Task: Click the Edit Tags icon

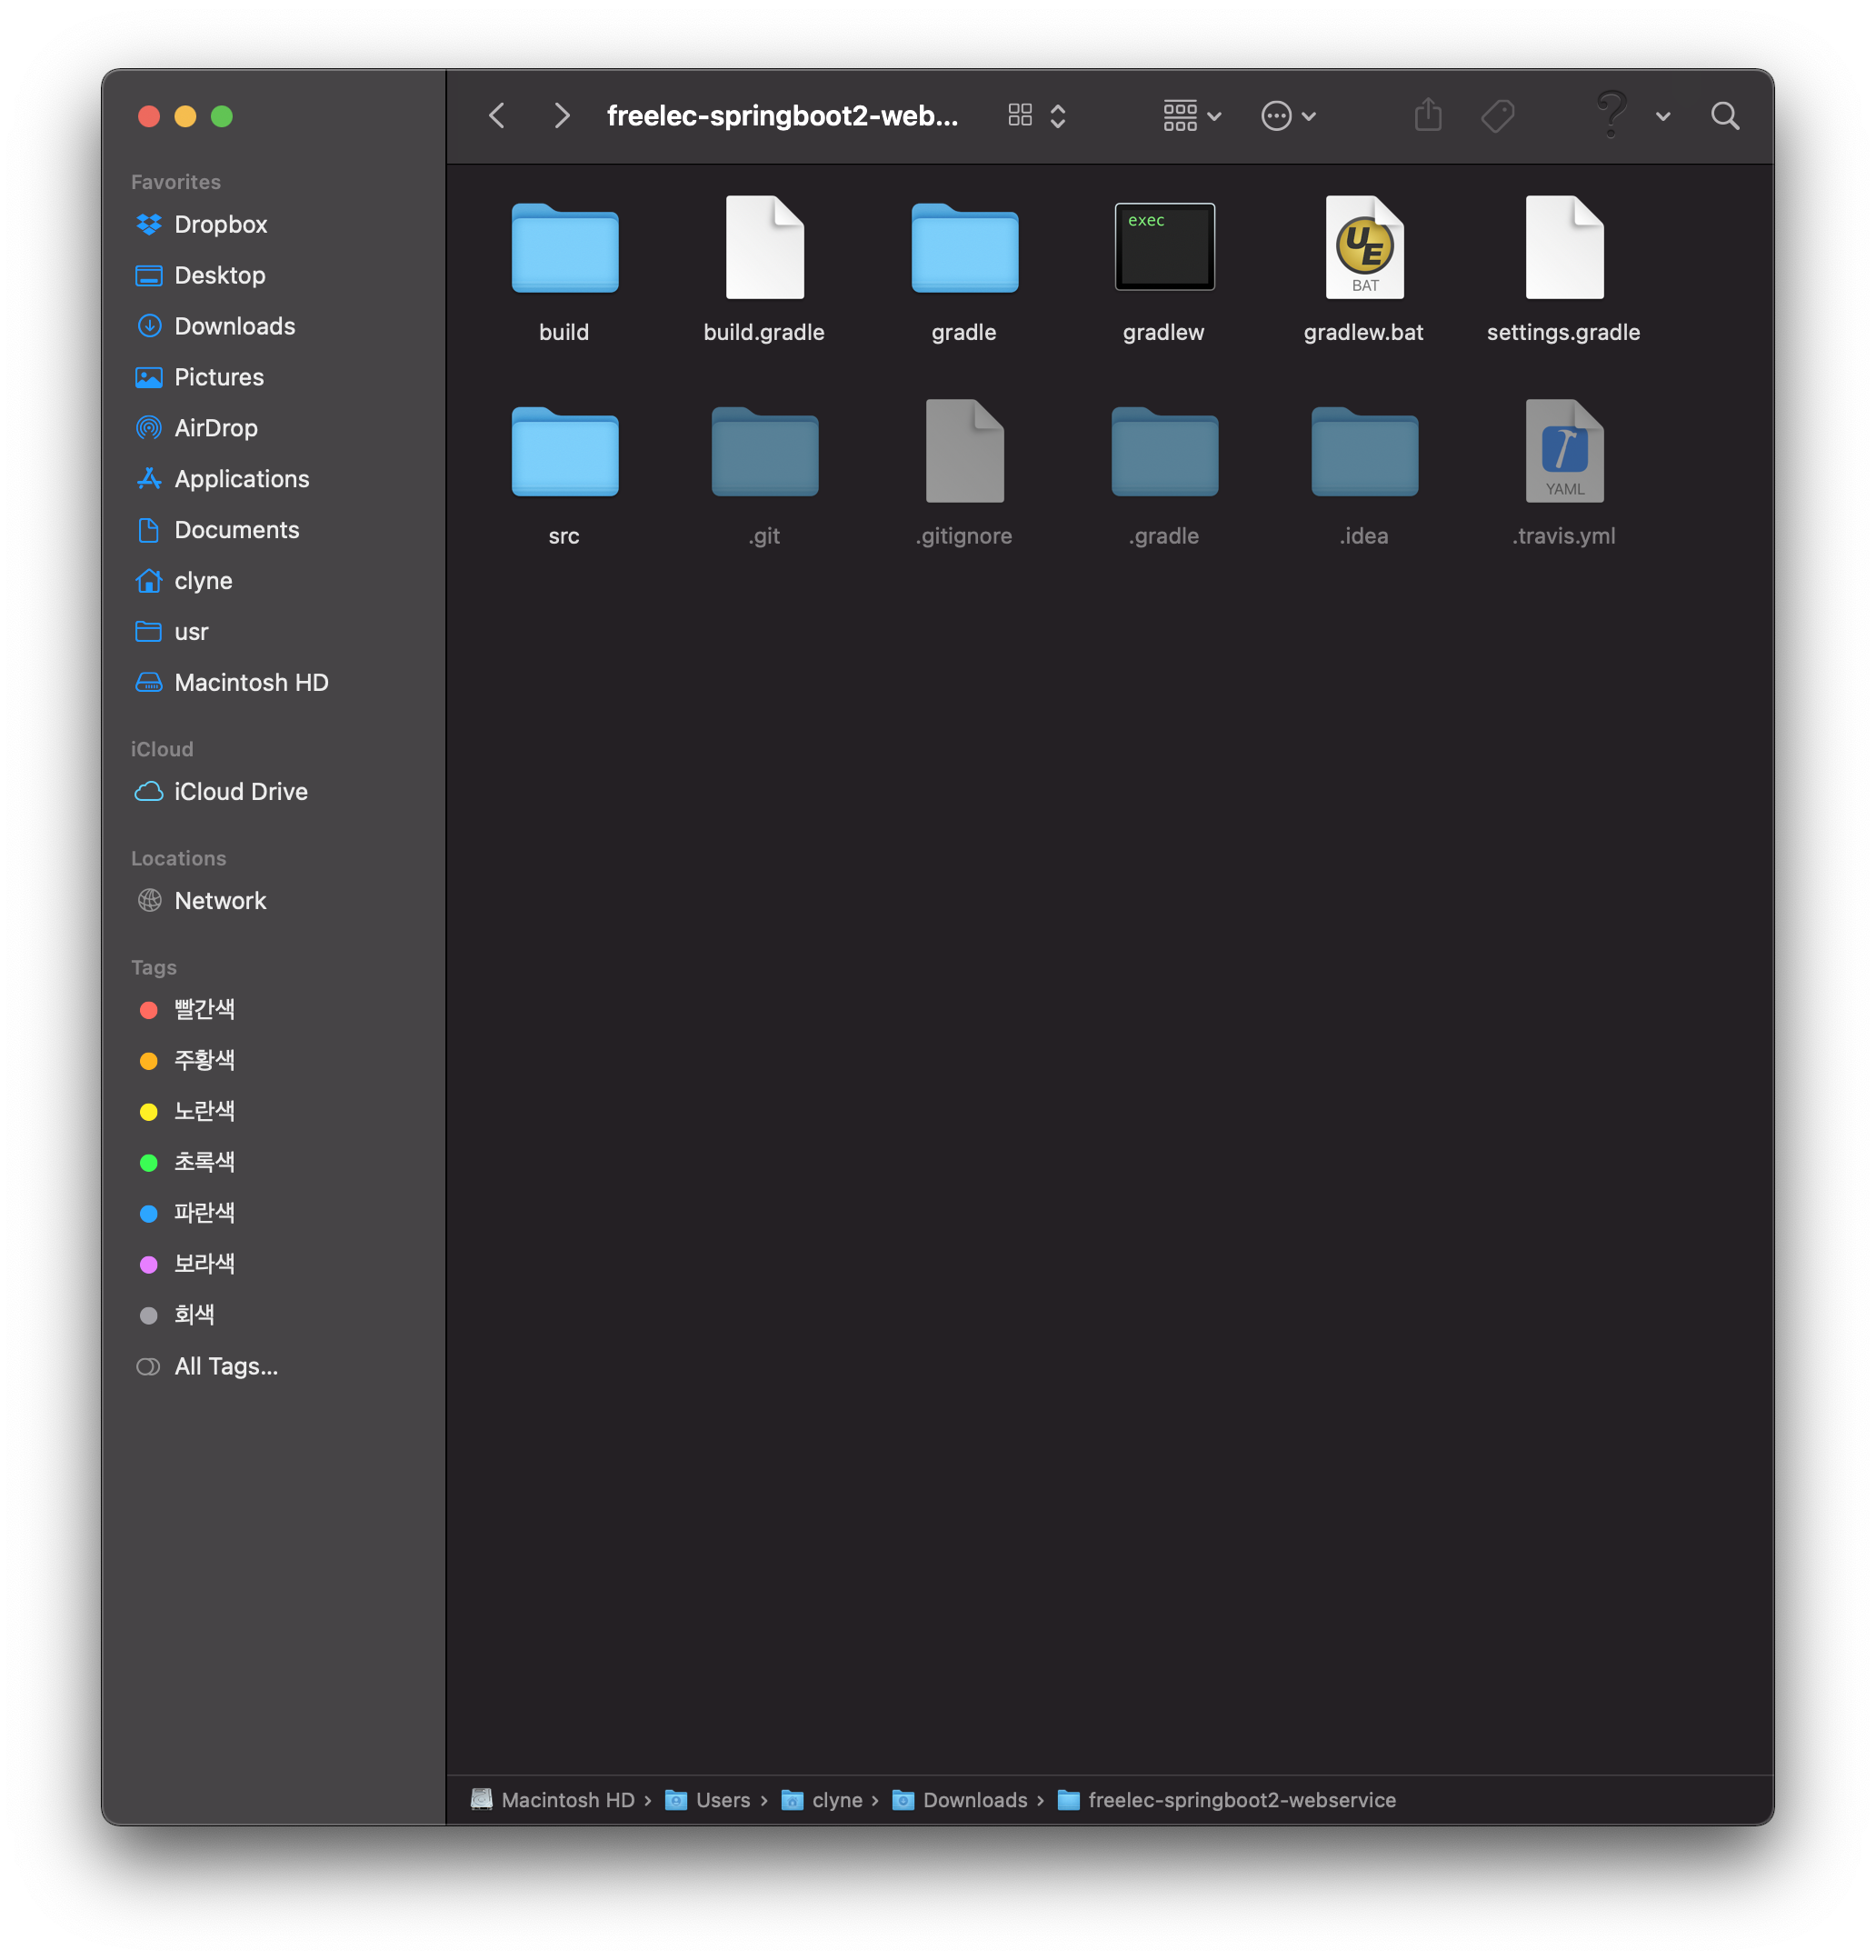Action: (x=1497, y=116)
